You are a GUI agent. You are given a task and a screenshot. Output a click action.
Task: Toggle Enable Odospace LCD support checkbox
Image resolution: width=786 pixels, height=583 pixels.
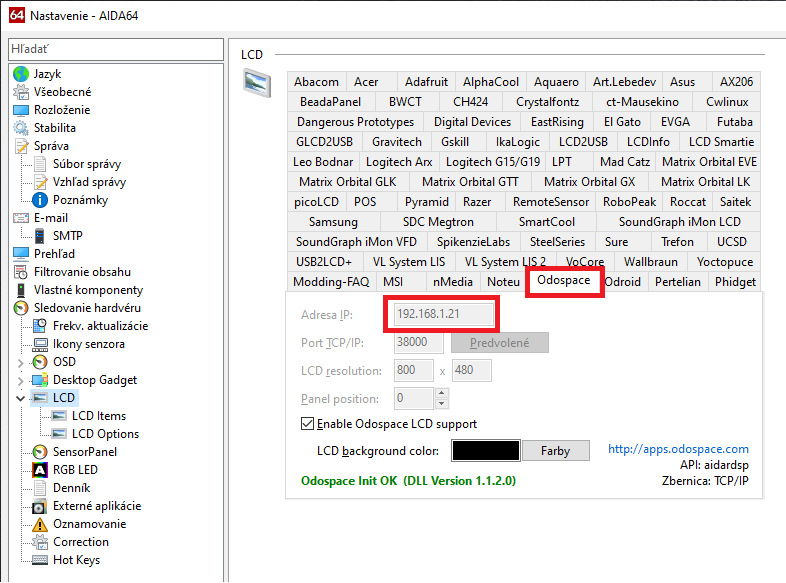point(307,424)
